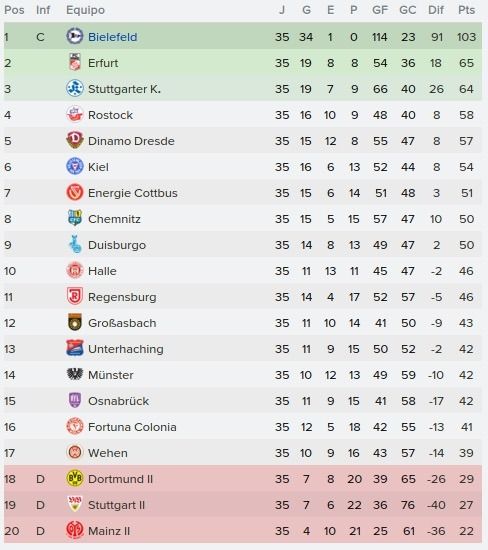Select the Kiel table row
The height and width of the screenshot is (550, 488).
tap(243, 167)
